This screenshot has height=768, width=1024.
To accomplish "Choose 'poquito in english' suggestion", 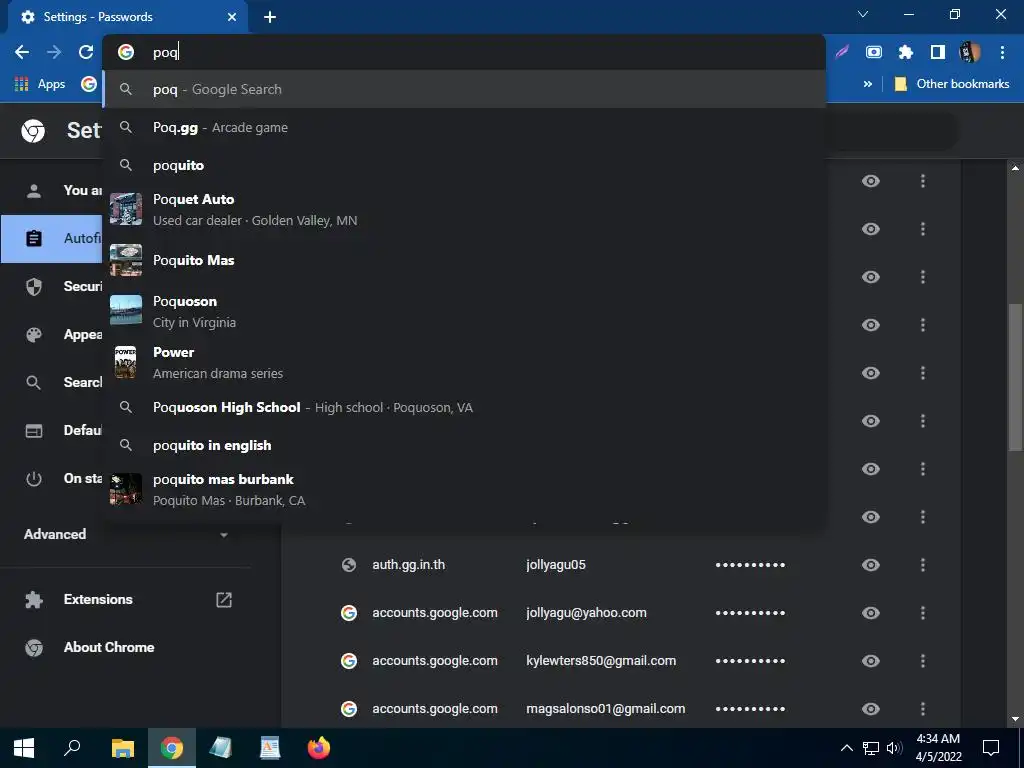I will pyautogui.click(x=464, y=445).
